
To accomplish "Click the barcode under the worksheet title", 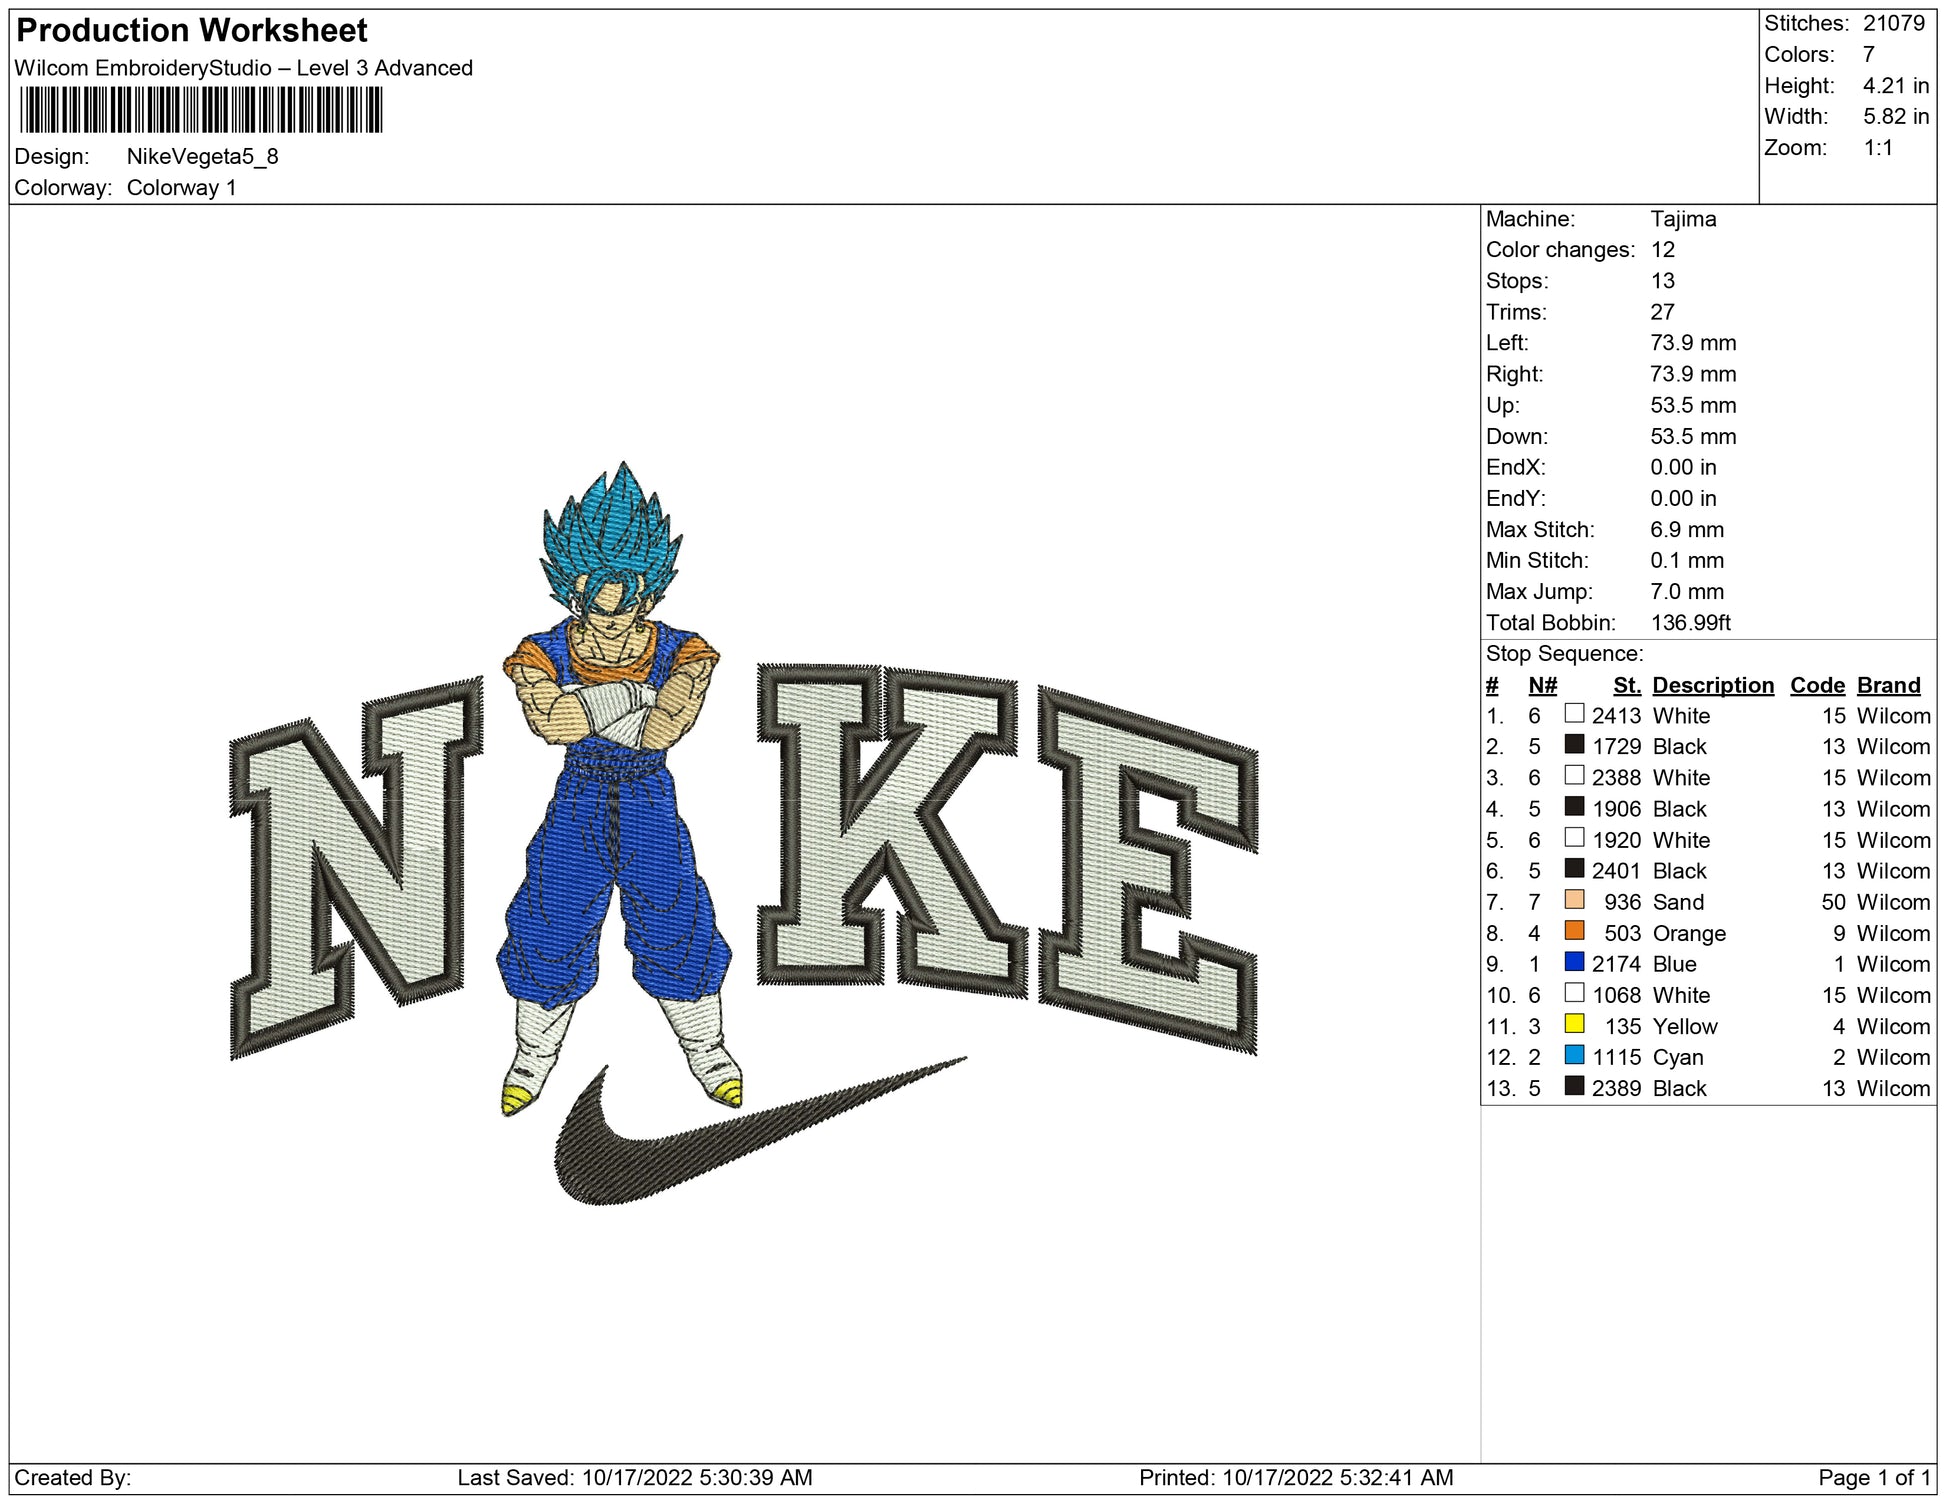I will [x=200, y=110].
